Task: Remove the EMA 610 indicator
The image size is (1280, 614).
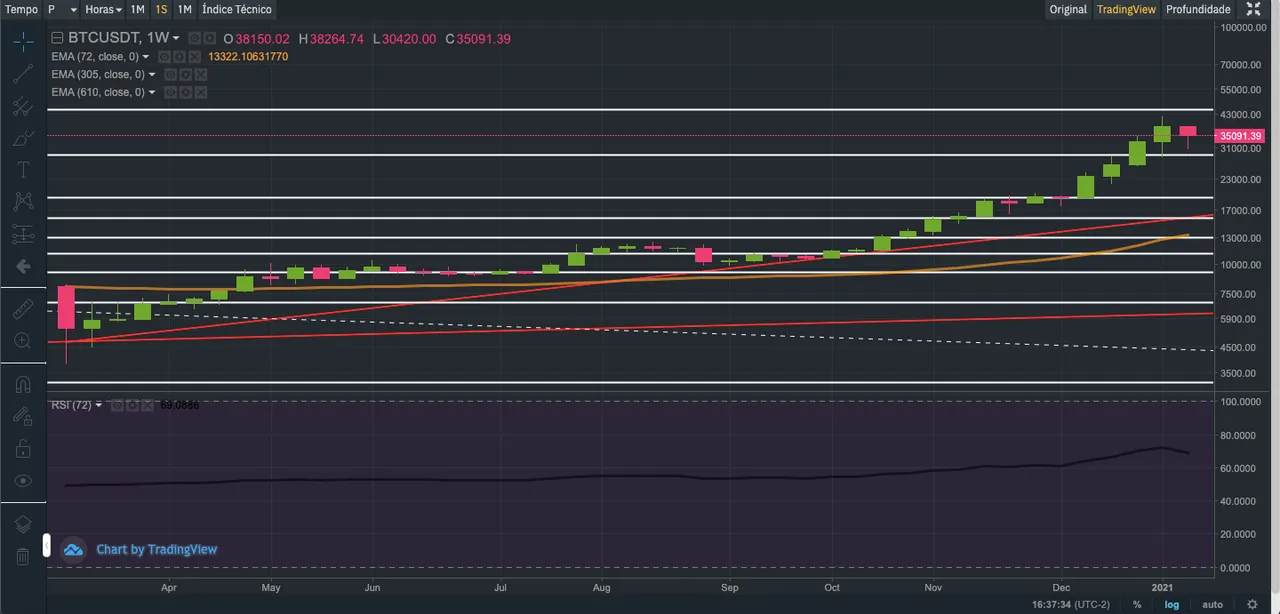Action: (x=201, y=92)
